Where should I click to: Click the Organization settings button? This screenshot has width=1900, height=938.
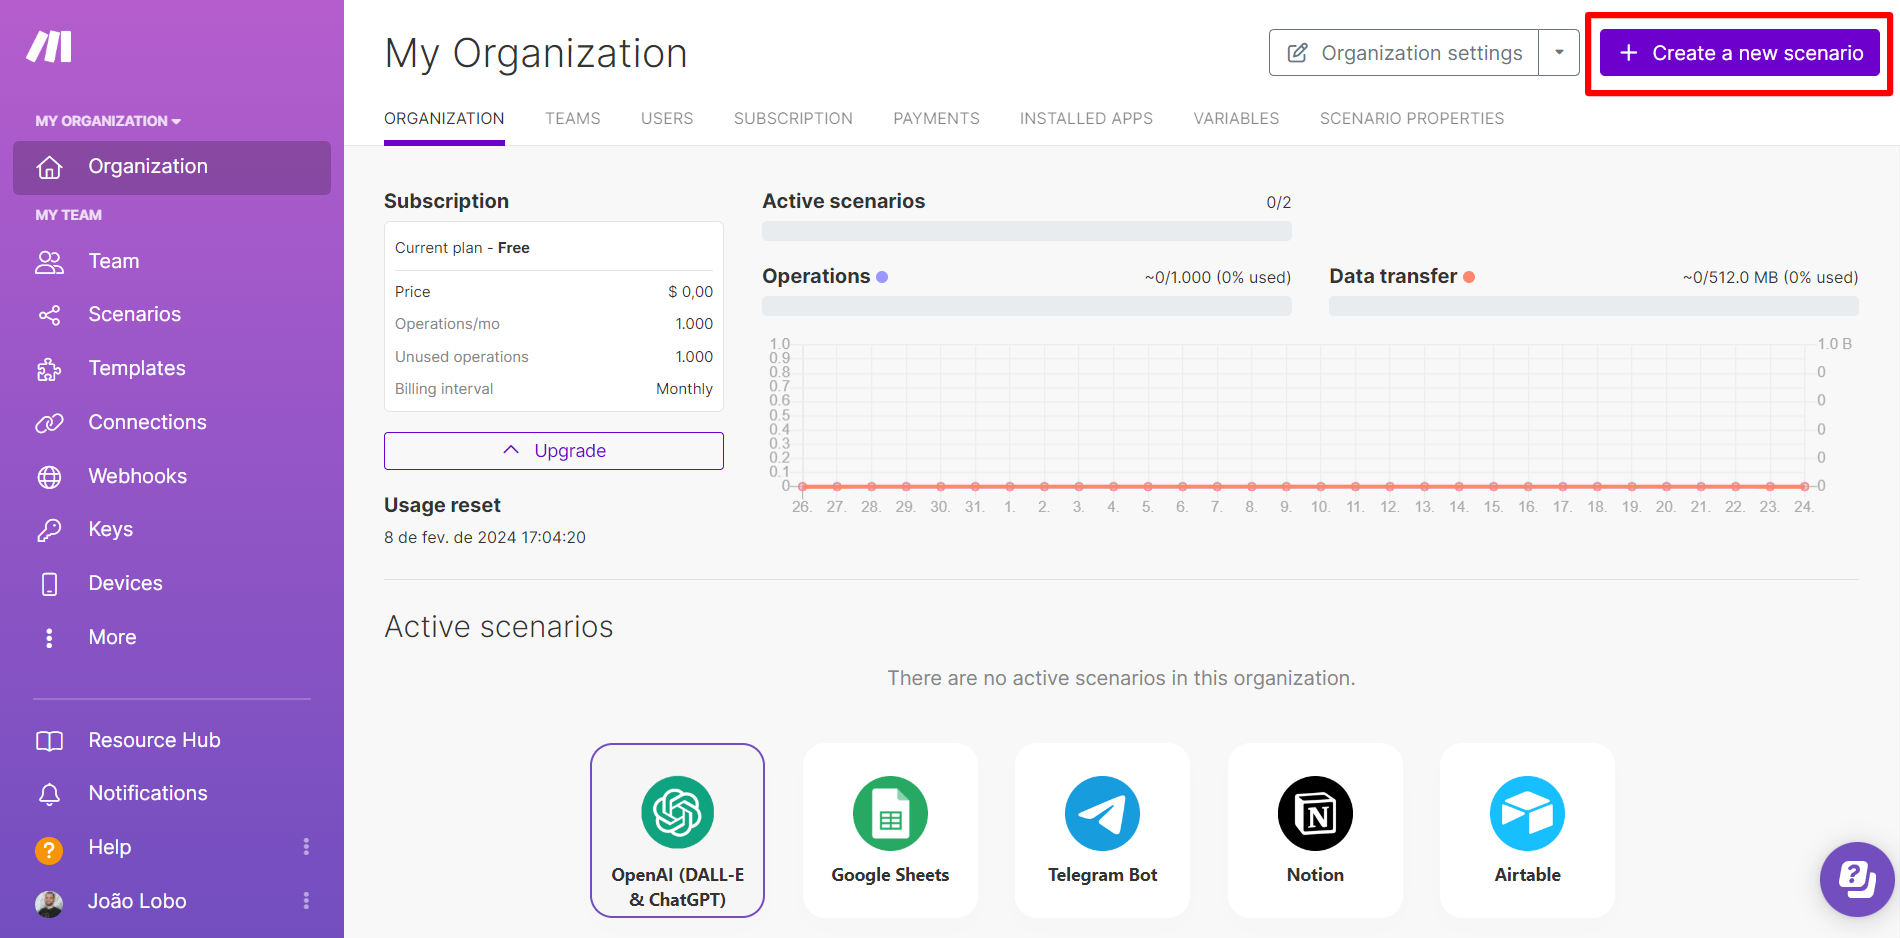point(1404,53)
